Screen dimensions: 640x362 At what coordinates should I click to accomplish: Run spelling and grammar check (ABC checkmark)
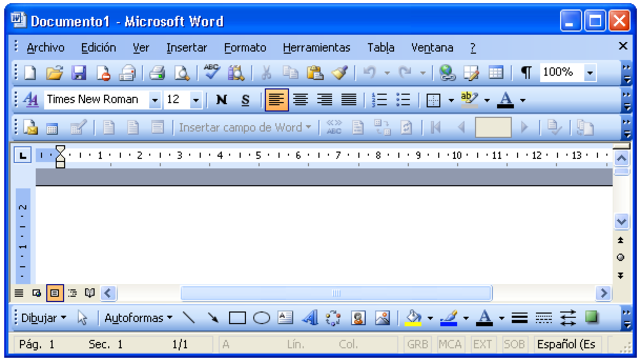[212, 72]
